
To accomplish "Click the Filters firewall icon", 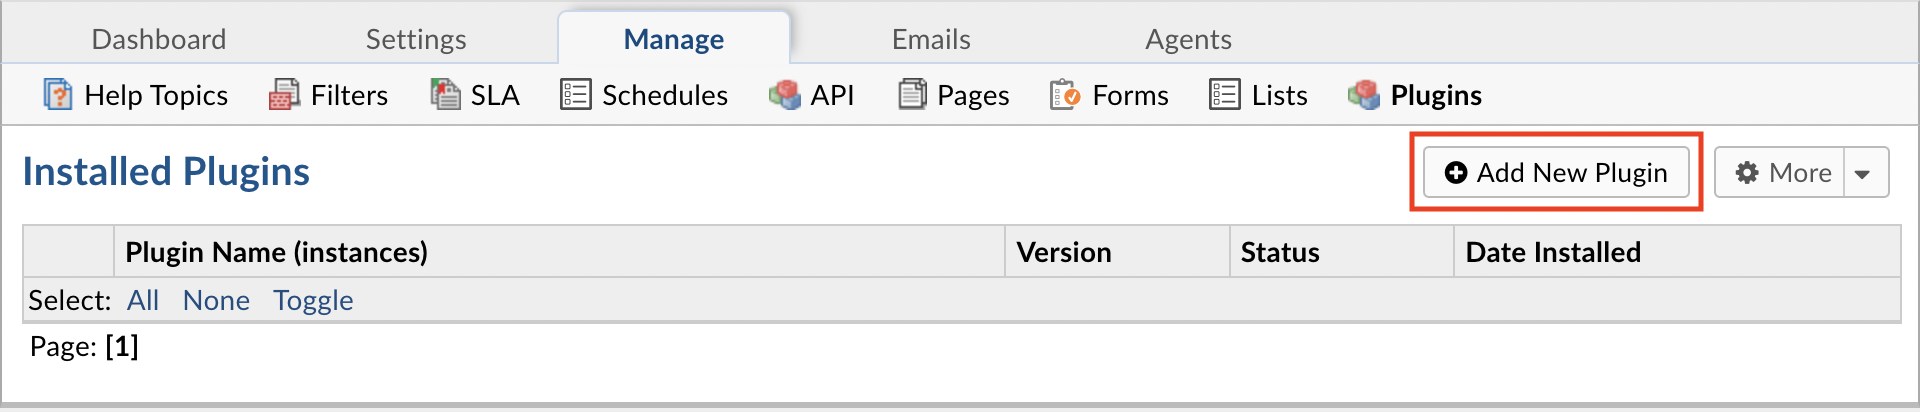I will pos(284,94).
